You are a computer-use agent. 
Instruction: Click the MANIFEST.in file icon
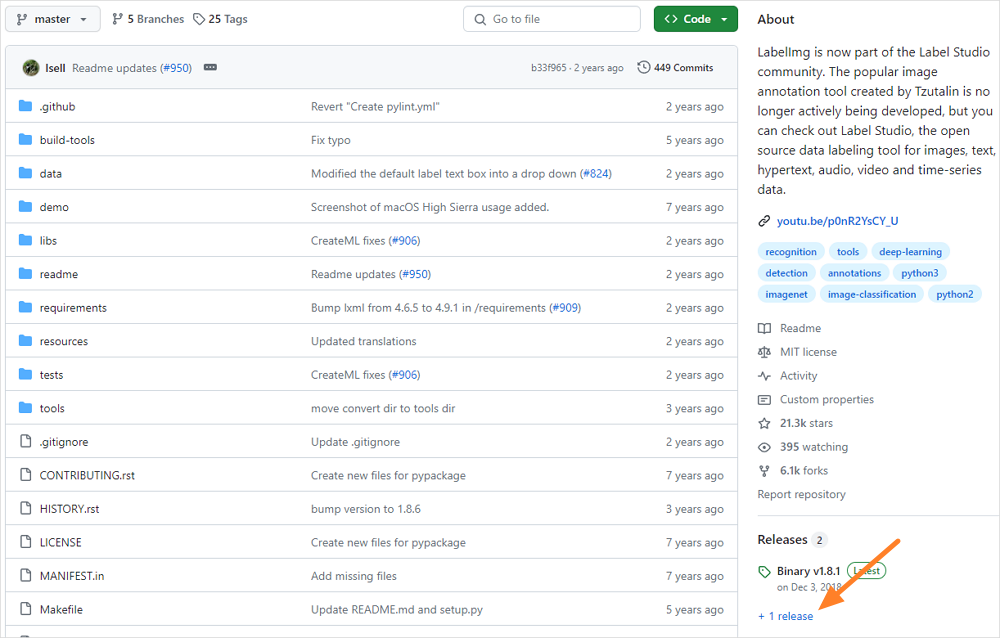(x=26, y=575)
